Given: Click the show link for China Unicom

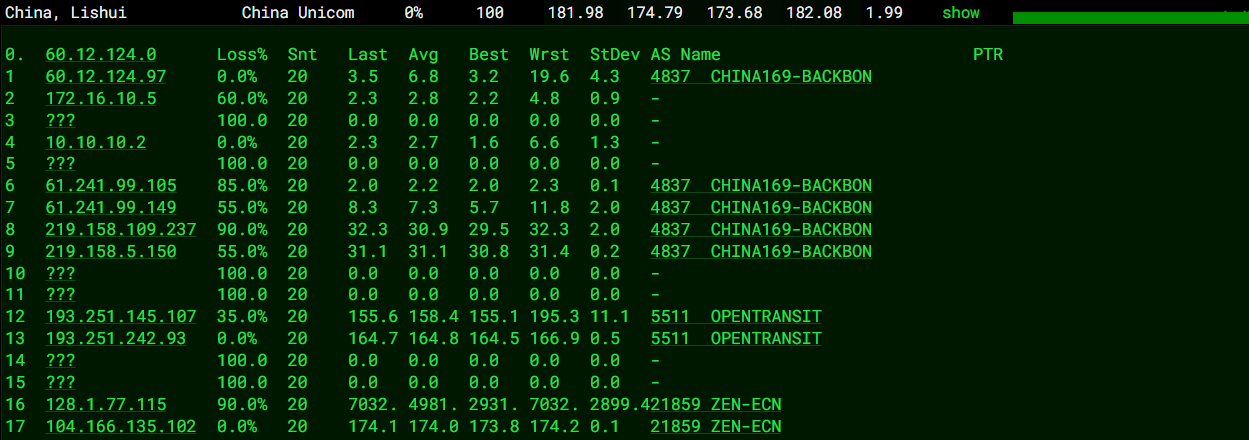Looking at the screenshot, I should pyautogui.click(x=960, y=13).
